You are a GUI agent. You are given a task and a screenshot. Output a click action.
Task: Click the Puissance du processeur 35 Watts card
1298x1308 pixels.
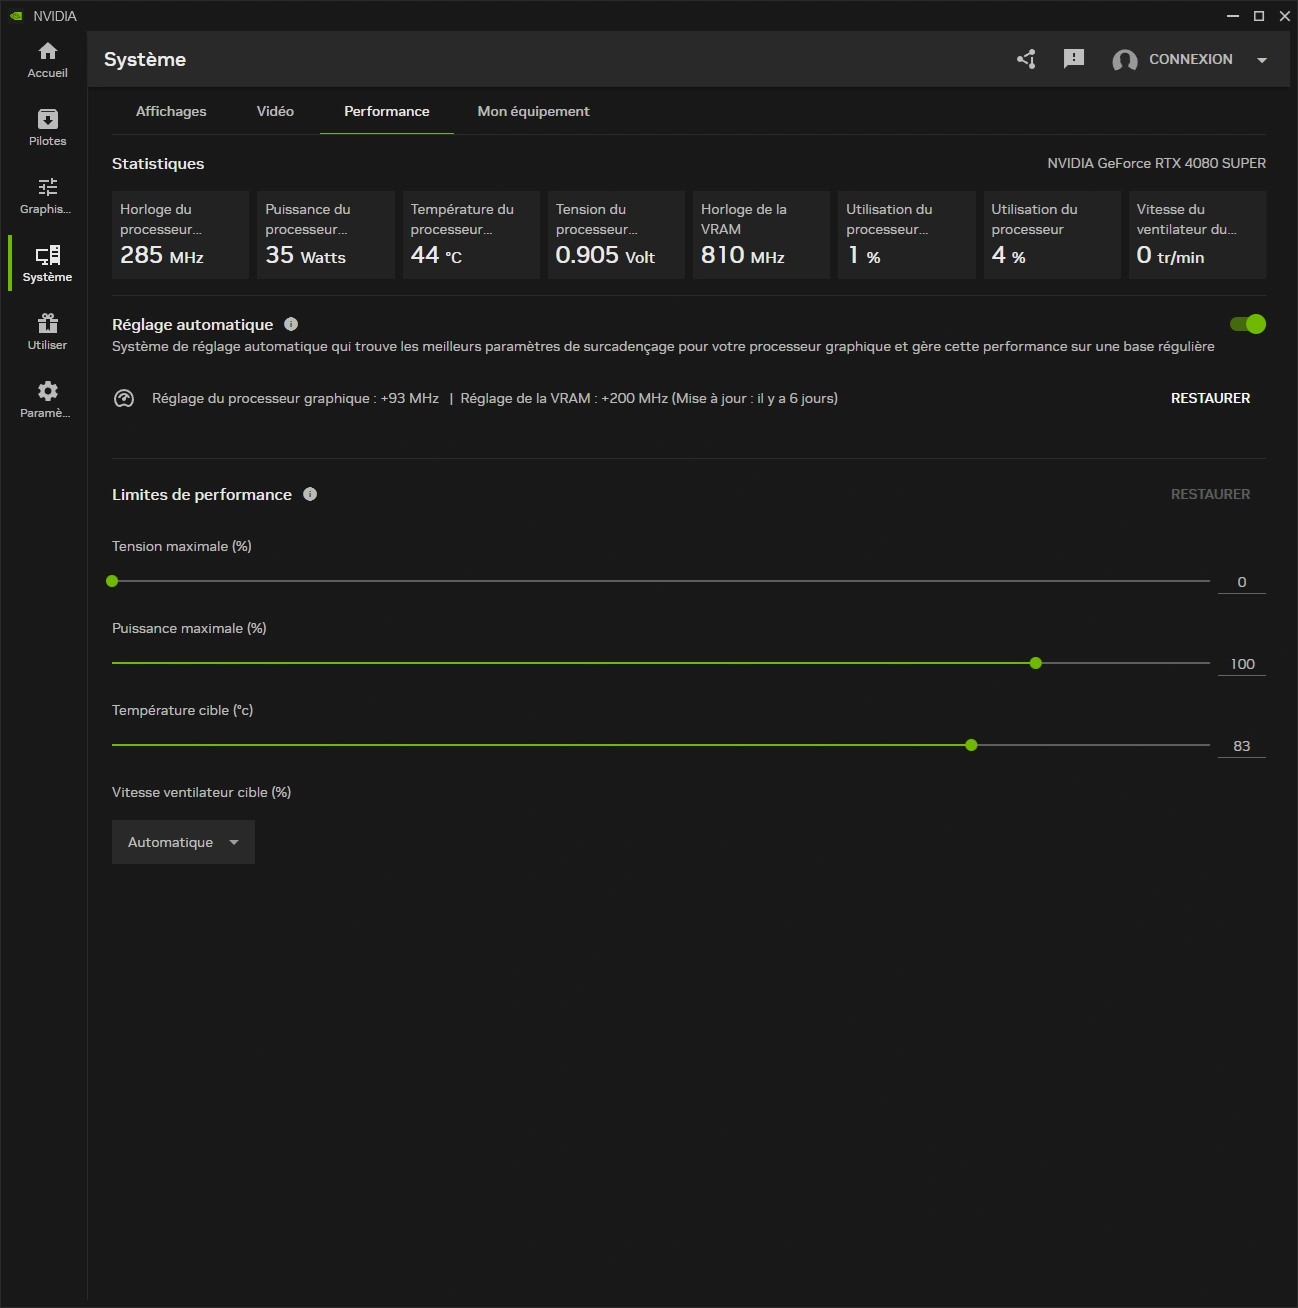[326, 235]
